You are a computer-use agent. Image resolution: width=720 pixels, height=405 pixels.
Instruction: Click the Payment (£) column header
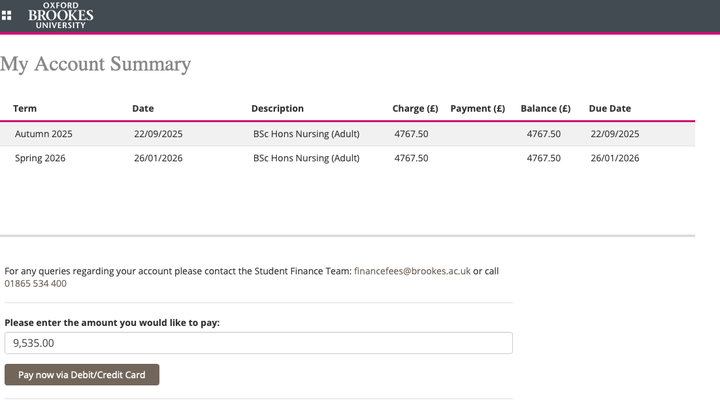[x=477, y=108]
